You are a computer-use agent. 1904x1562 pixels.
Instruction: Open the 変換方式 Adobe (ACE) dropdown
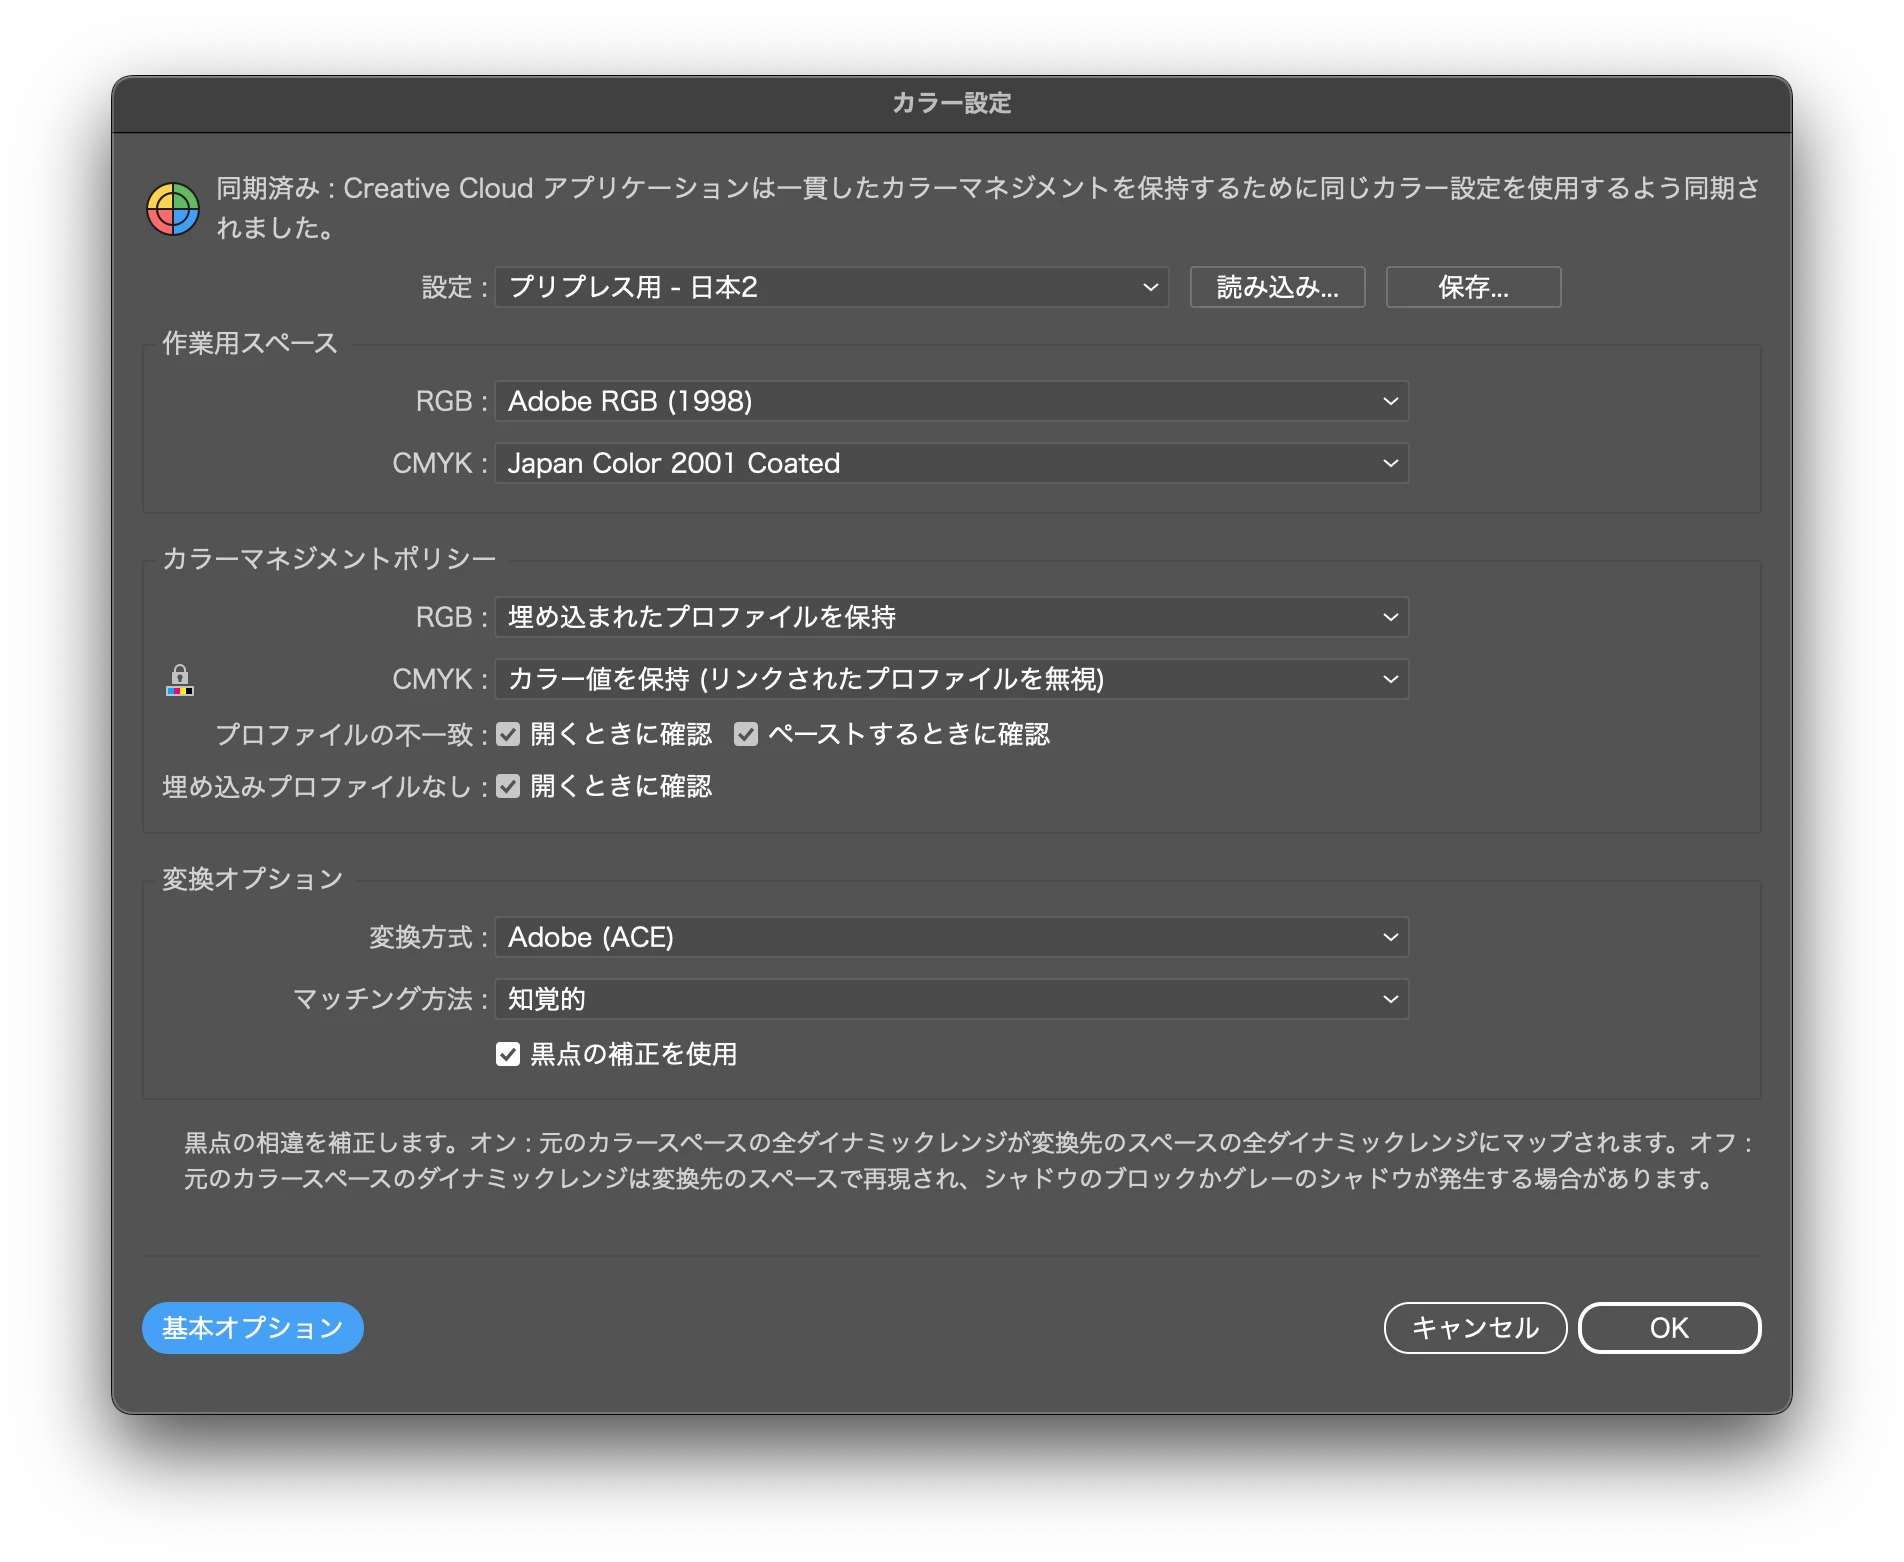pyautogui.click(x=952, y=937)
